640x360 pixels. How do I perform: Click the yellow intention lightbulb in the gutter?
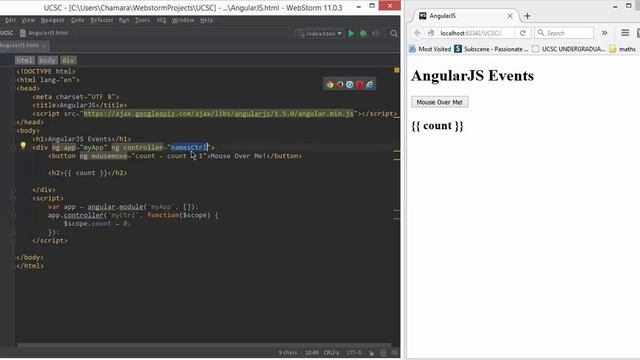(23, 145)
